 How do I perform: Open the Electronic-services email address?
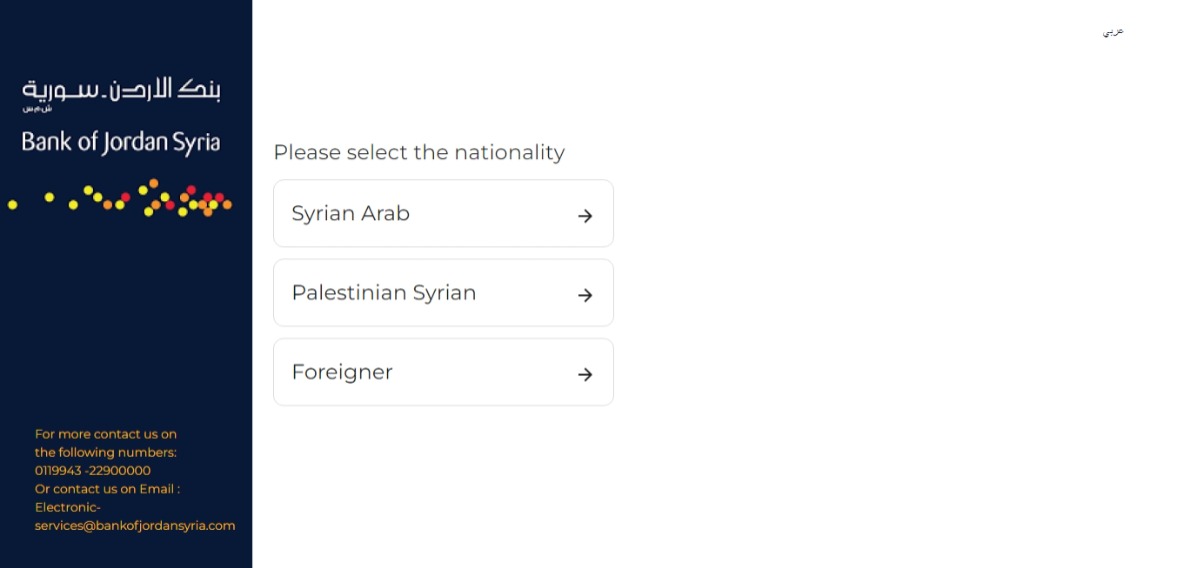(x=135, y=516)
